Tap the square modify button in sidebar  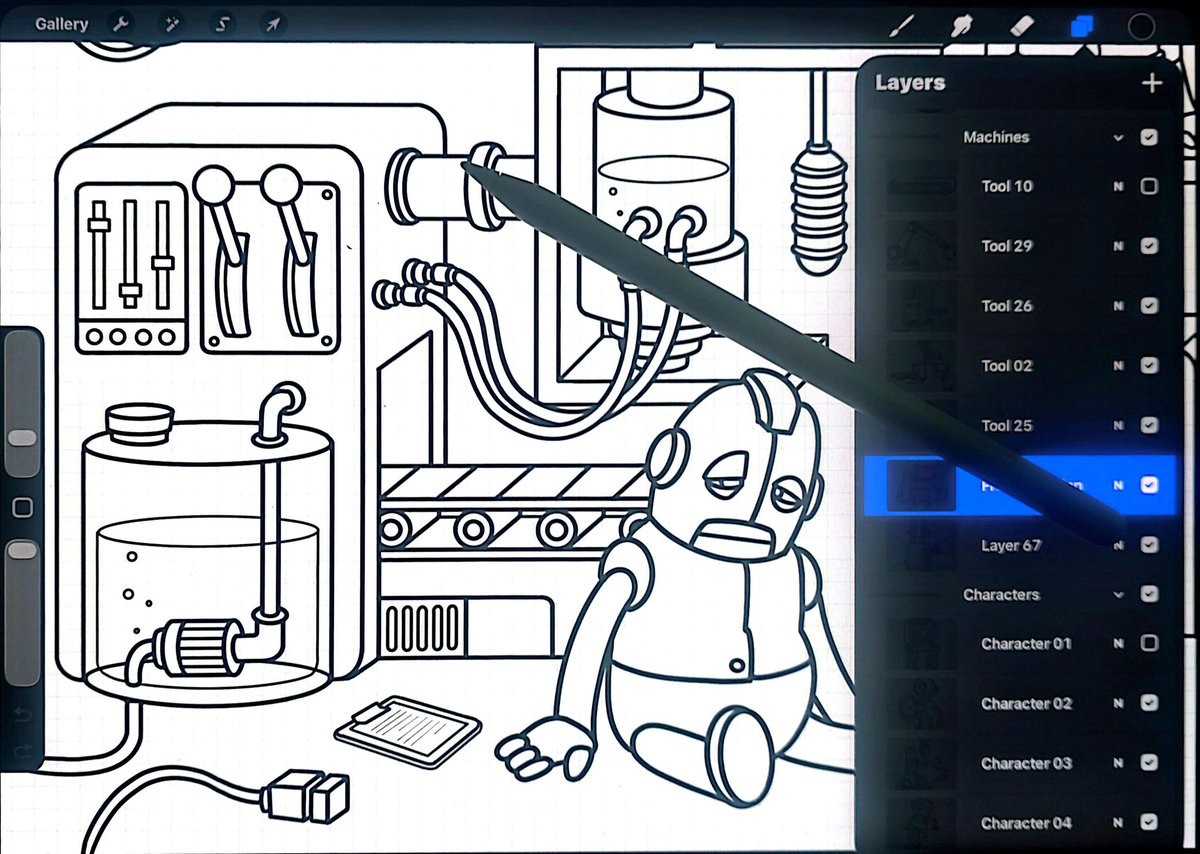click(22, 508)
